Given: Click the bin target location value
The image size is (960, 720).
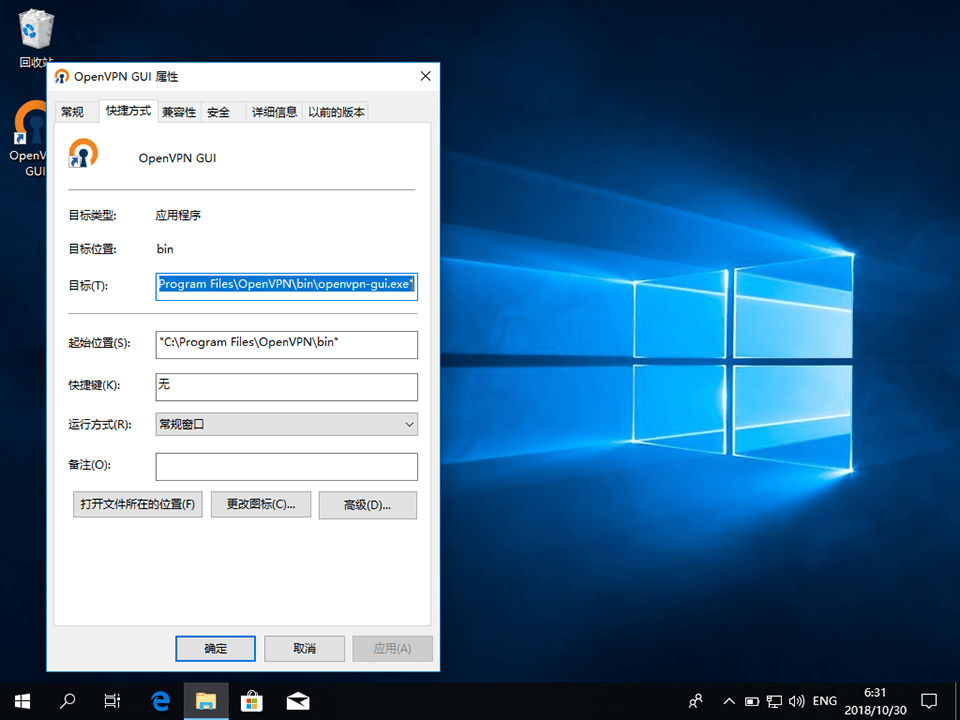Looking at the screenshot, I should point(165,249).
